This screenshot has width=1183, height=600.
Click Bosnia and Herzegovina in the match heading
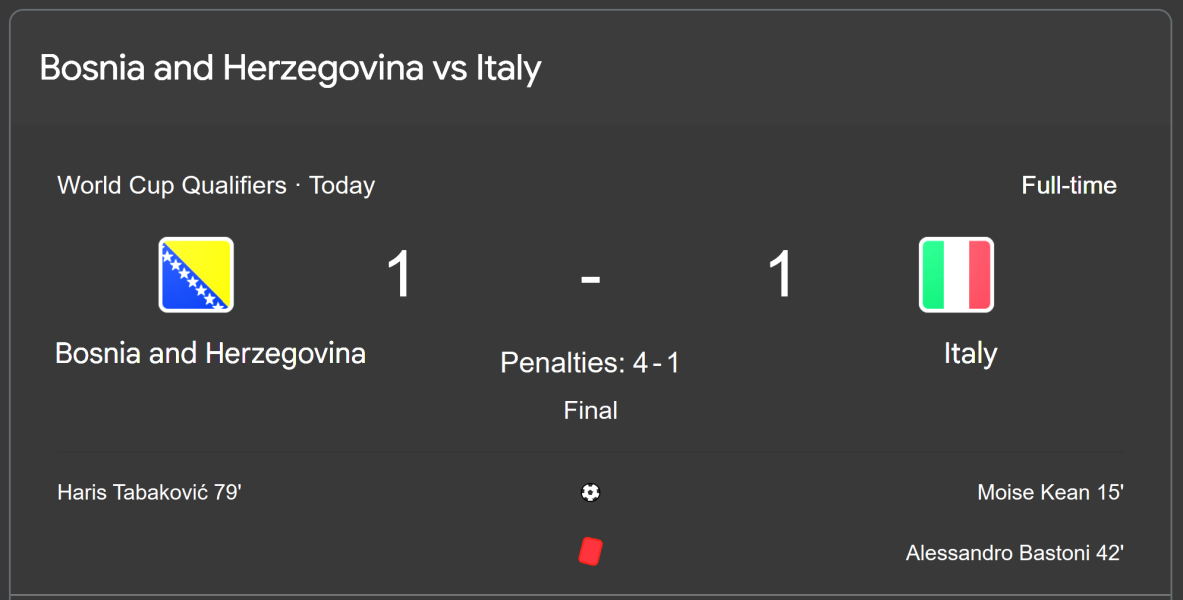(x=232, y=69)
